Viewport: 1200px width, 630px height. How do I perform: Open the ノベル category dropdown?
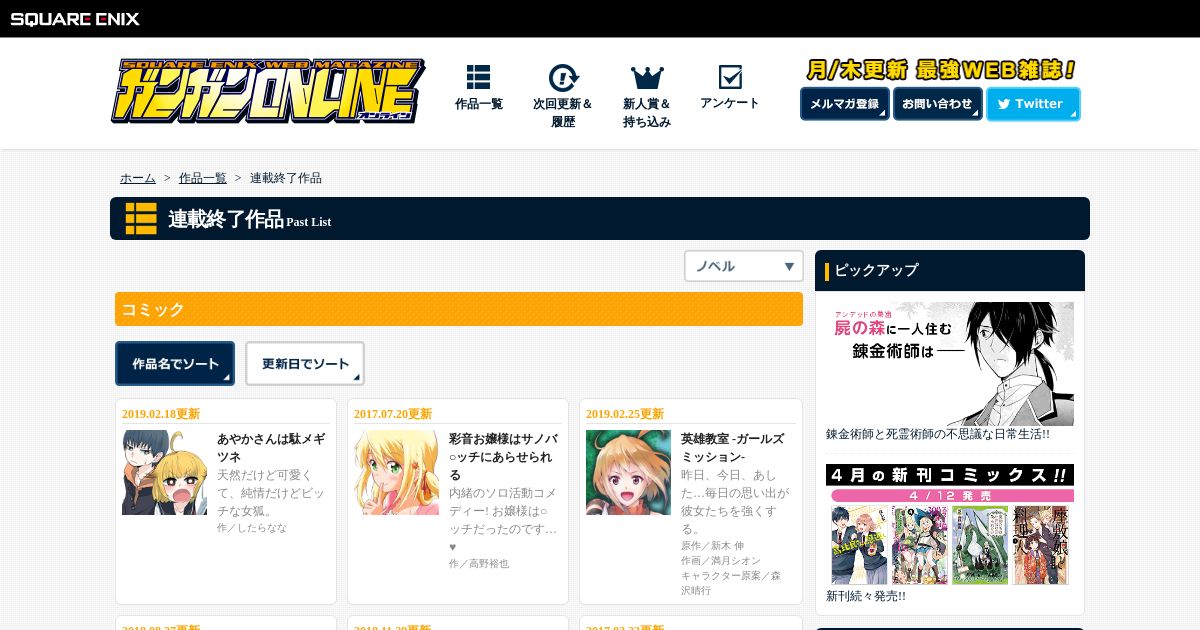[744, 266]
